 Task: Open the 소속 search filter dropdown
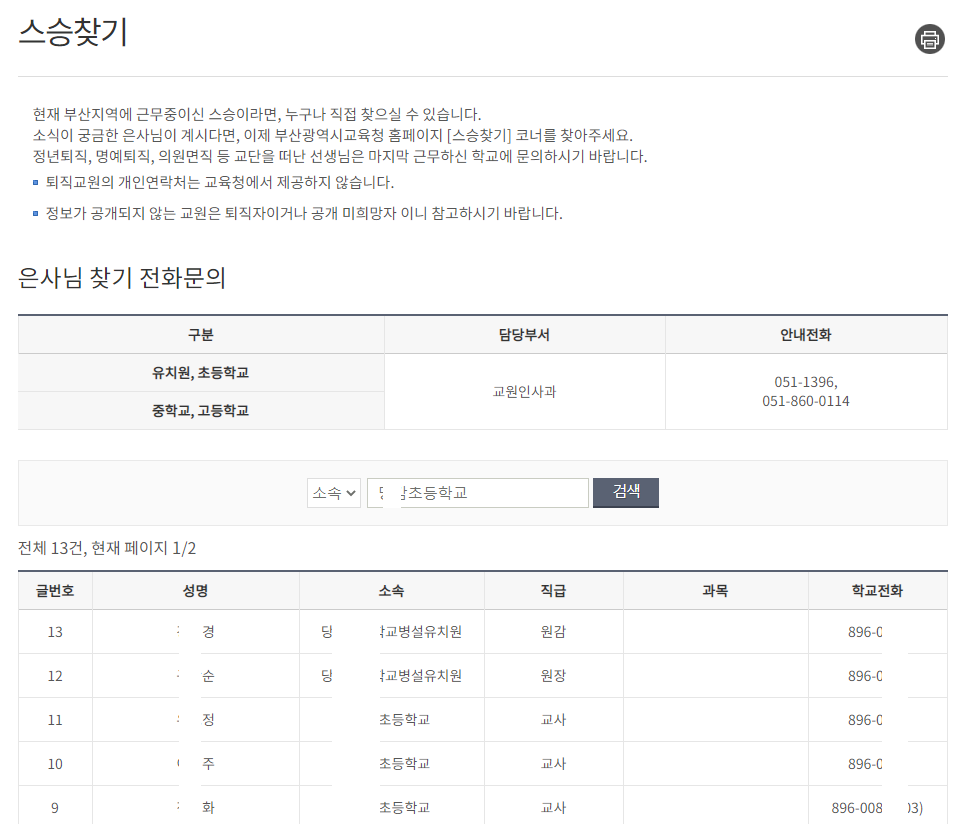click(x=333, y=492)
